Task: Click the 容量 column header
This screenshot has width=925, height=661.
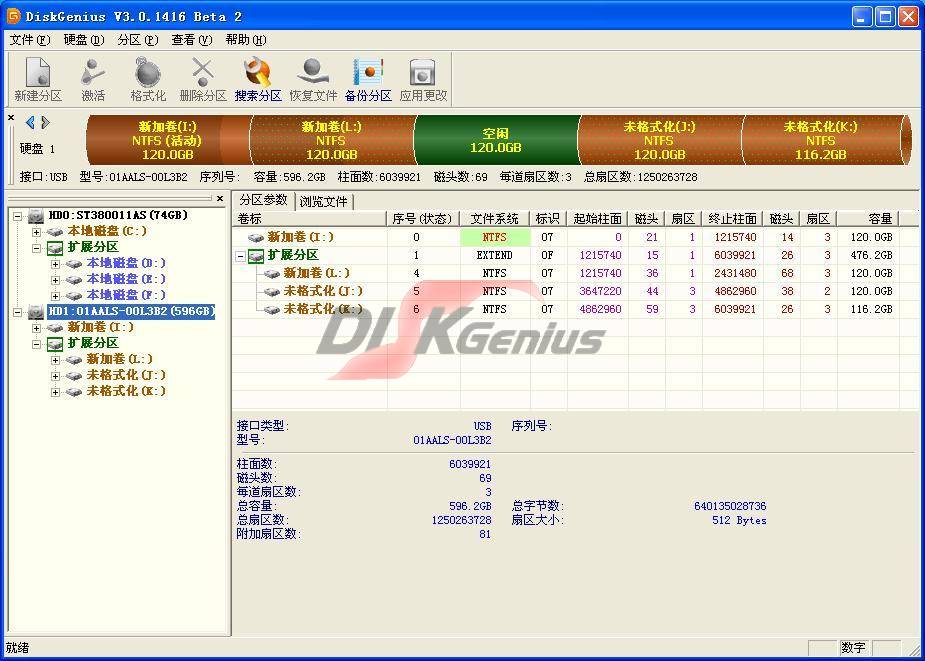Action: (x=868, y=219)
